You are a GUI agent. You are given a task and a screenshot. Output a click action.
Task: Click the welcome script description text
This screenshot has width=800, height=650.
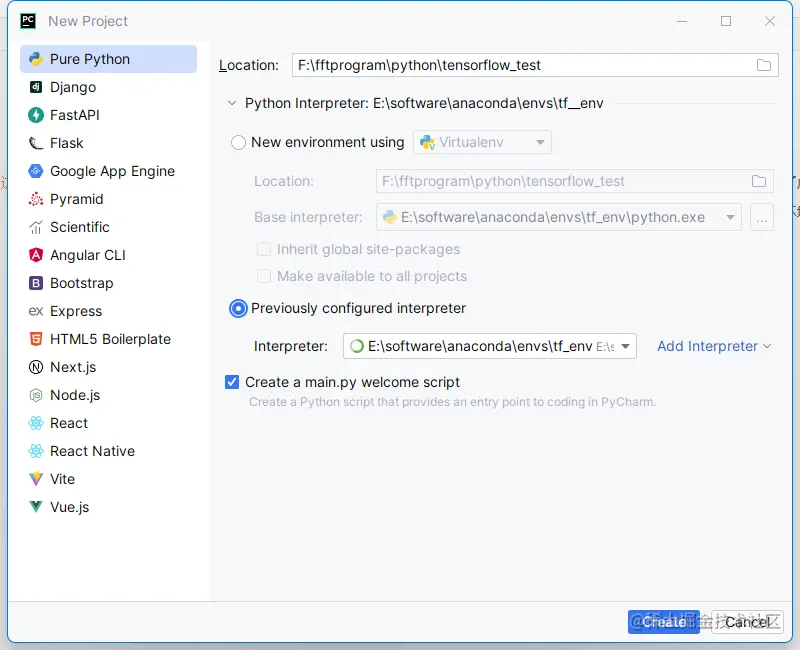pyautogui.click(x=453, y=402)
